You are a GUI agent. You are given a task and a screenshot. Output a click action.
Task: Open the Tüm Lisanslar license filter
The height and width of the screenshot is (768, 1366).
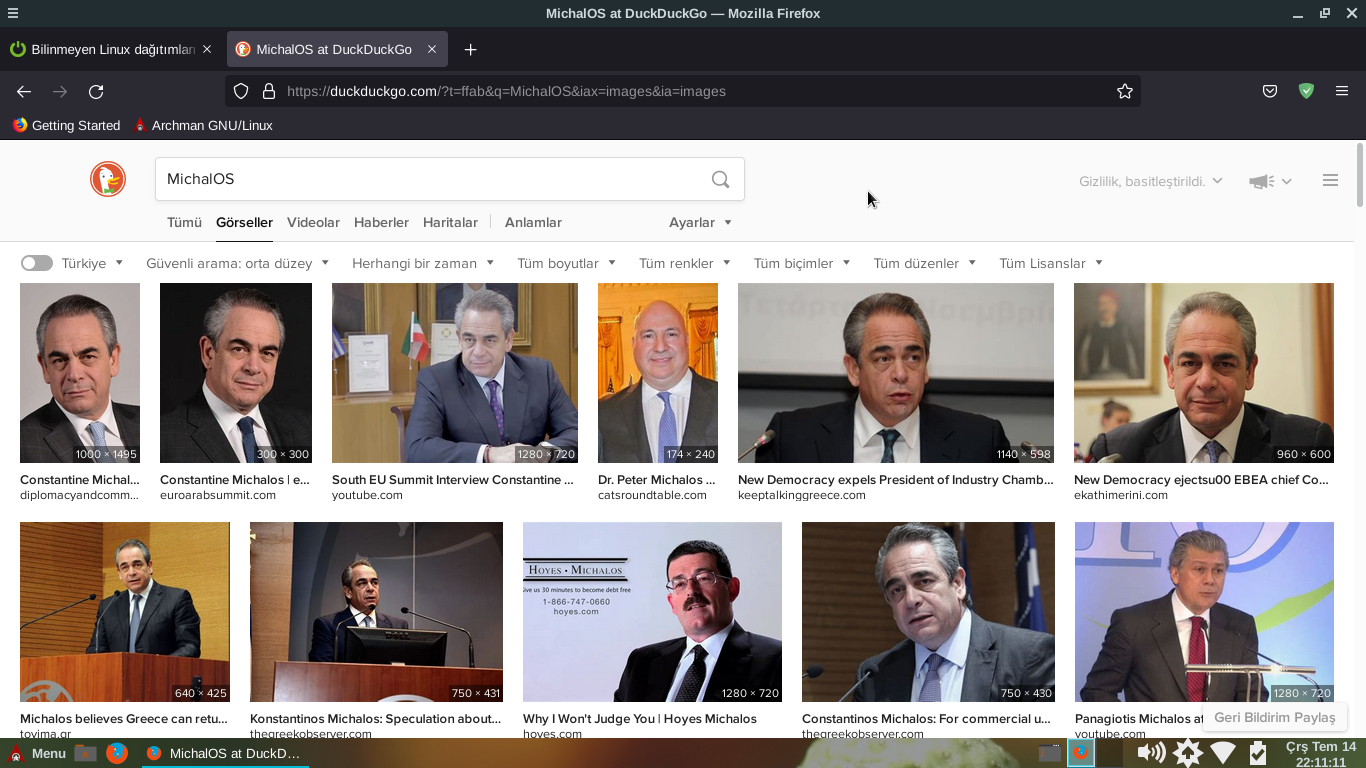pos(1051,263)
